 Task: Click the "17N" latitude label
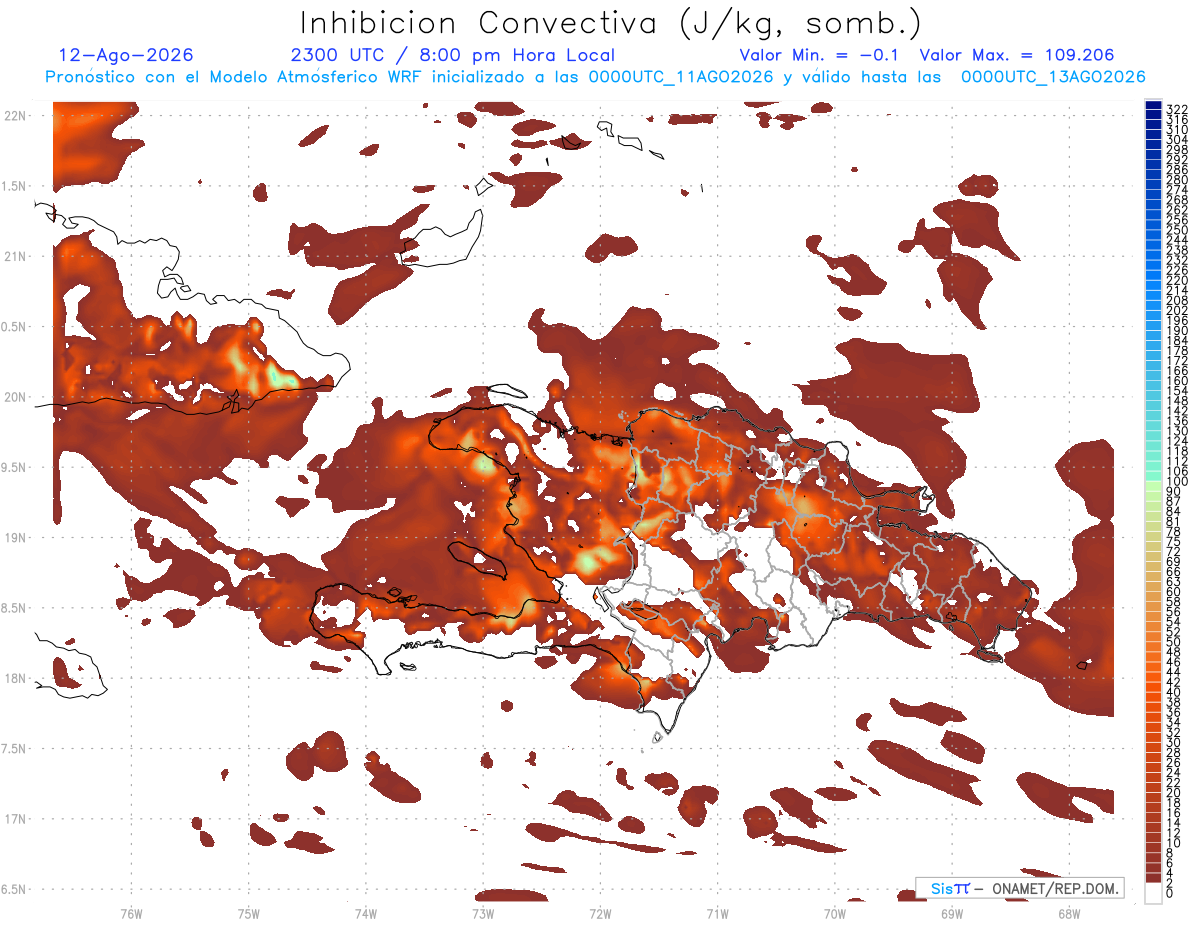[14, 819]
